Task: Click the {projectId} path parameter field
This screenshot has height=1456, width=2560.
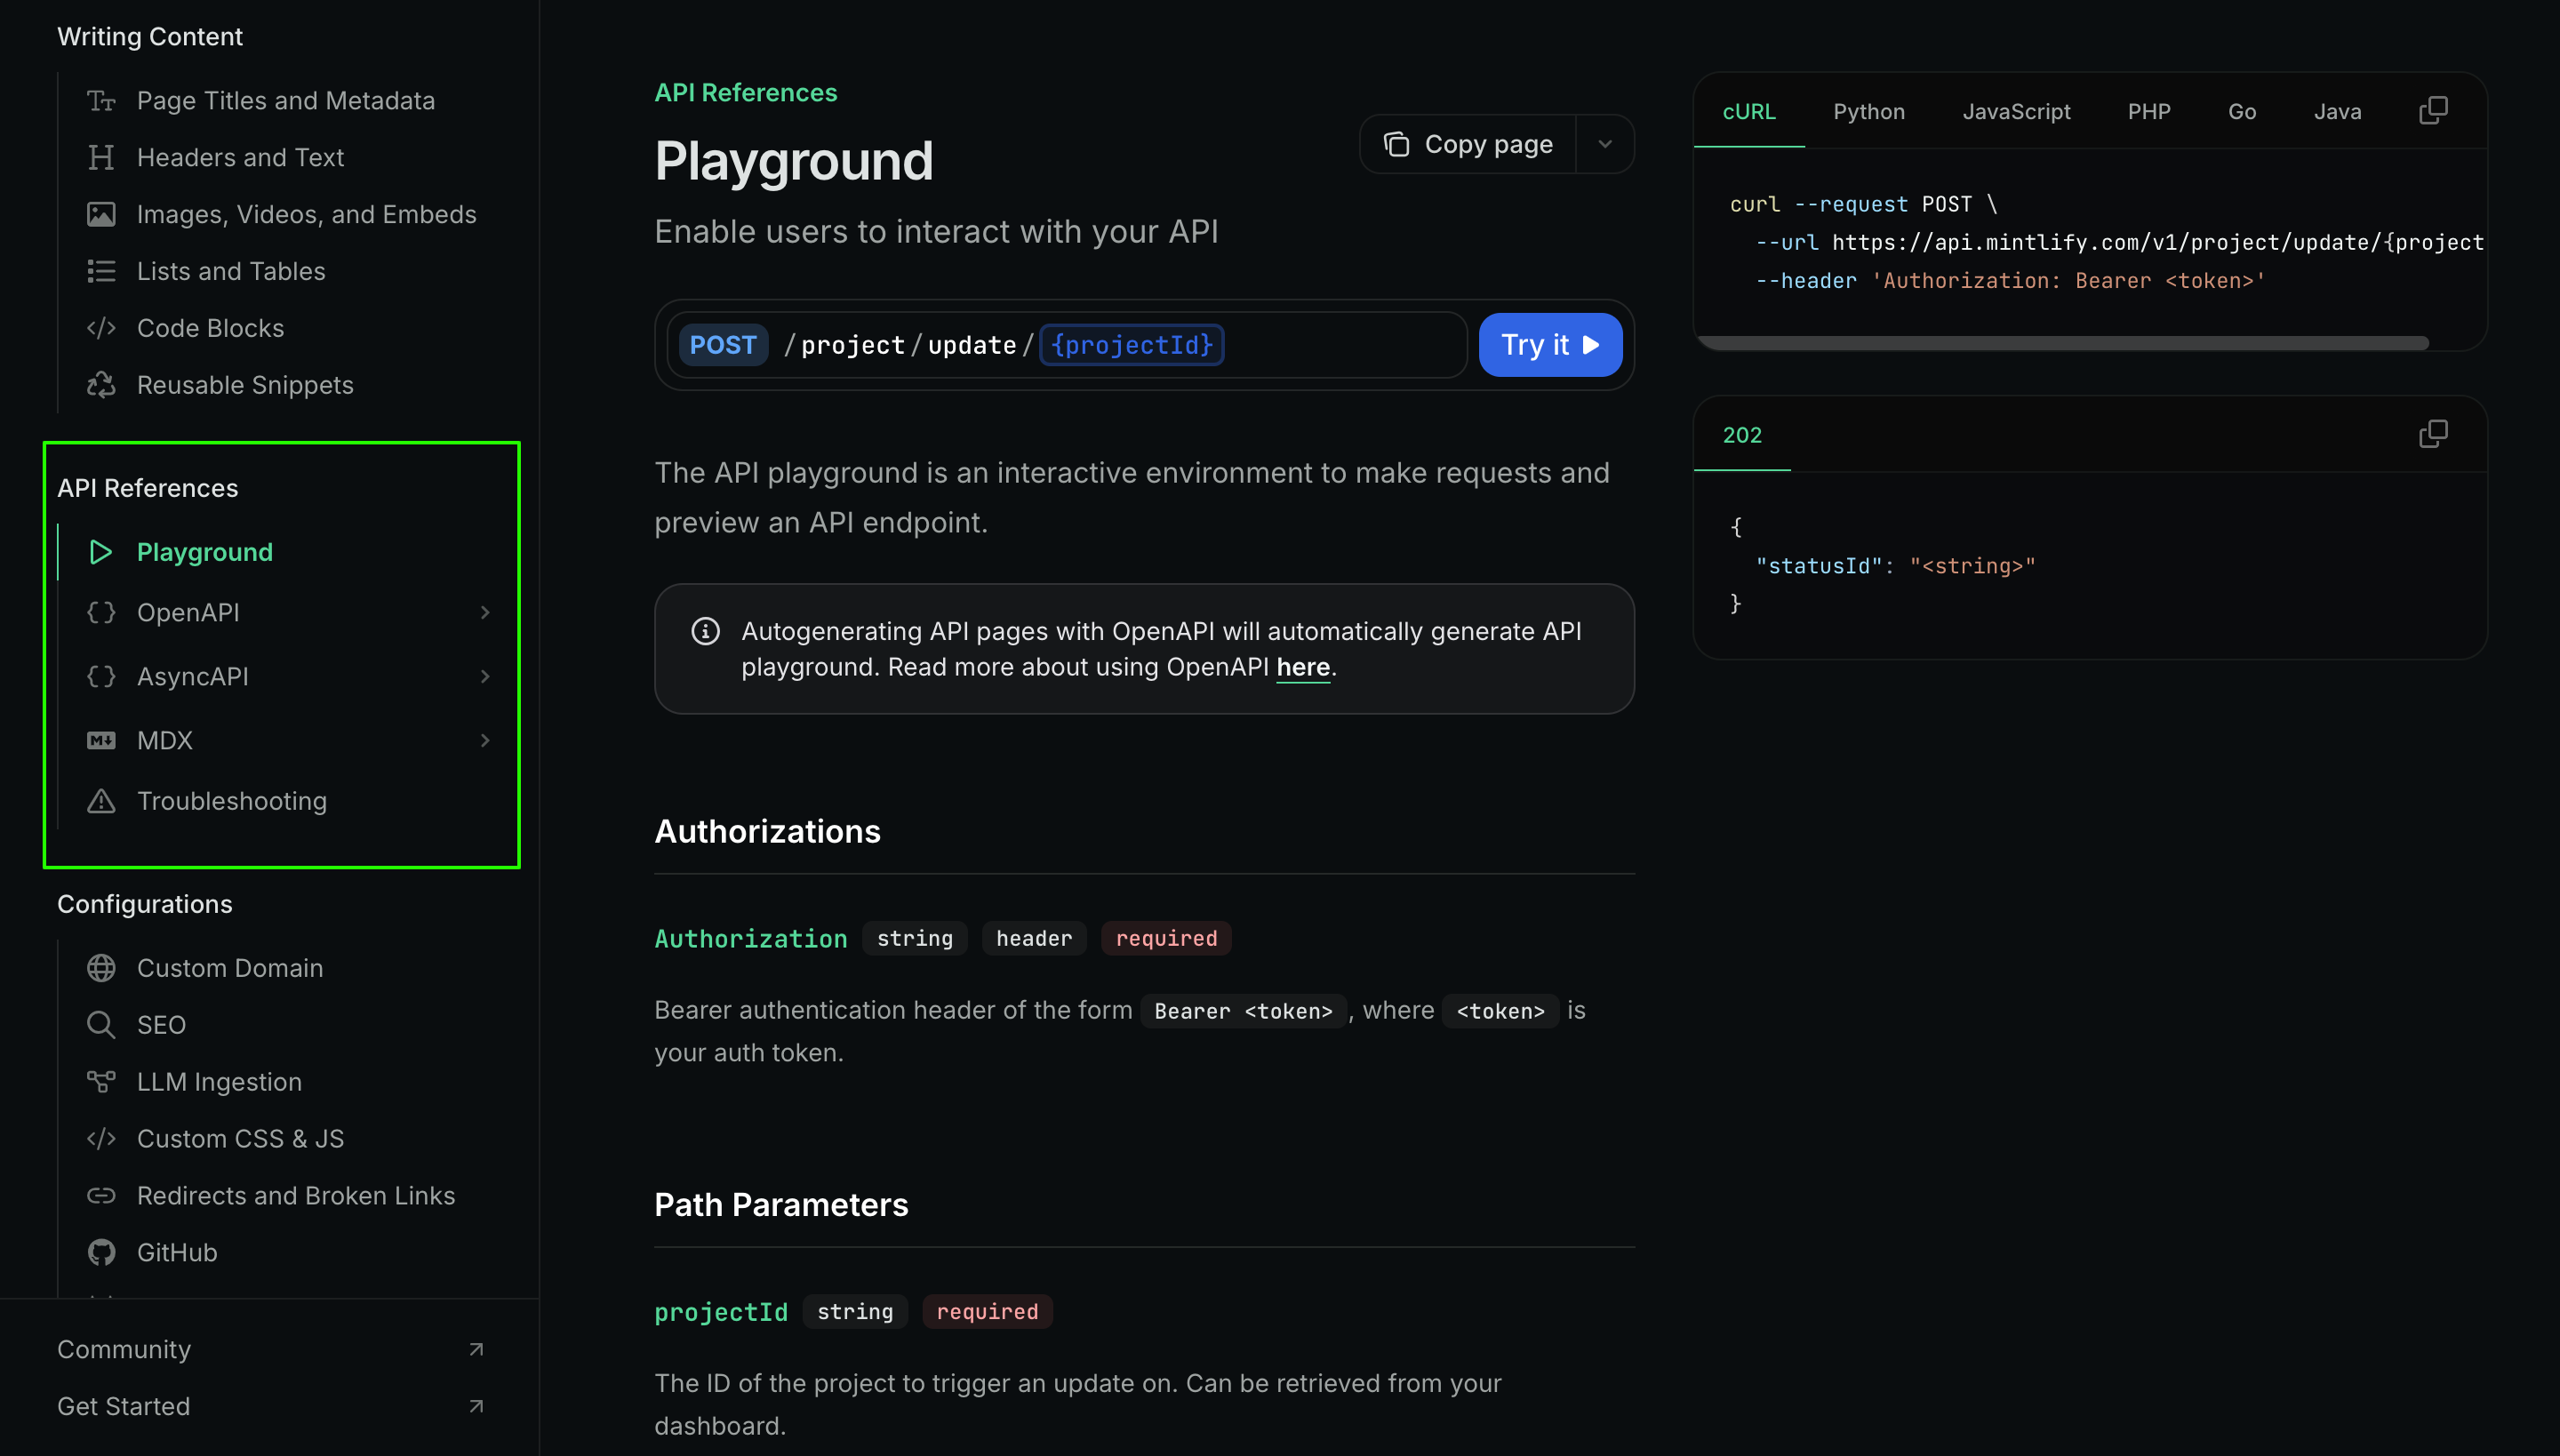Action: [1131, 345]
